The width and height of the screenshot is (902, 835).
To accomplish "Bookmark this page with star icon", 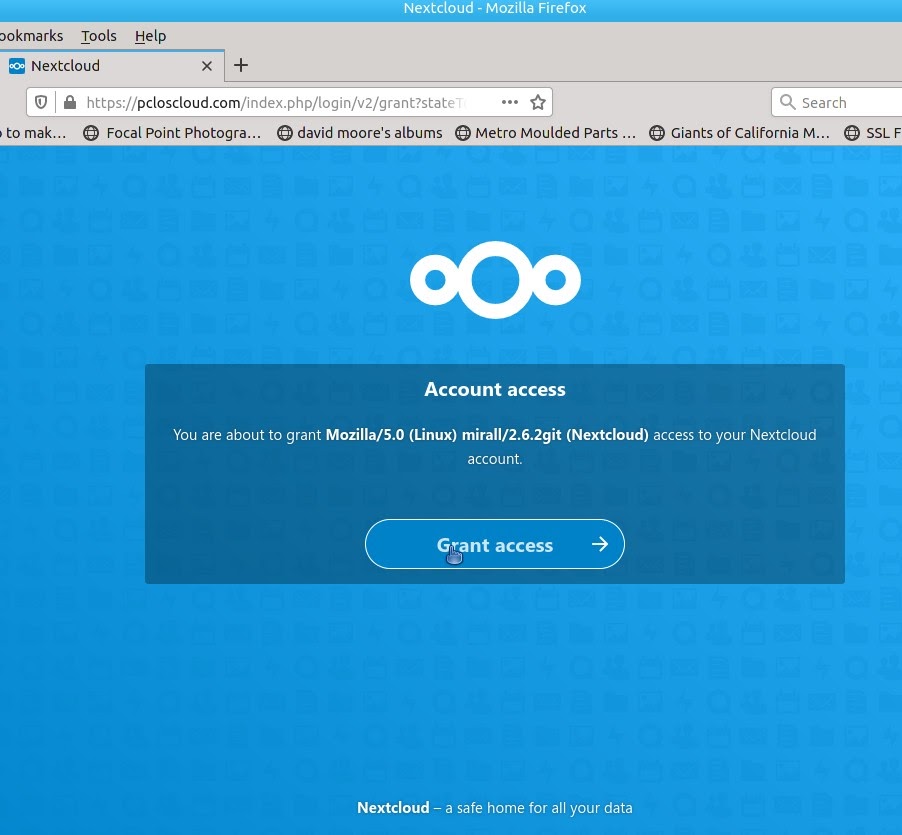I will 538,102.
